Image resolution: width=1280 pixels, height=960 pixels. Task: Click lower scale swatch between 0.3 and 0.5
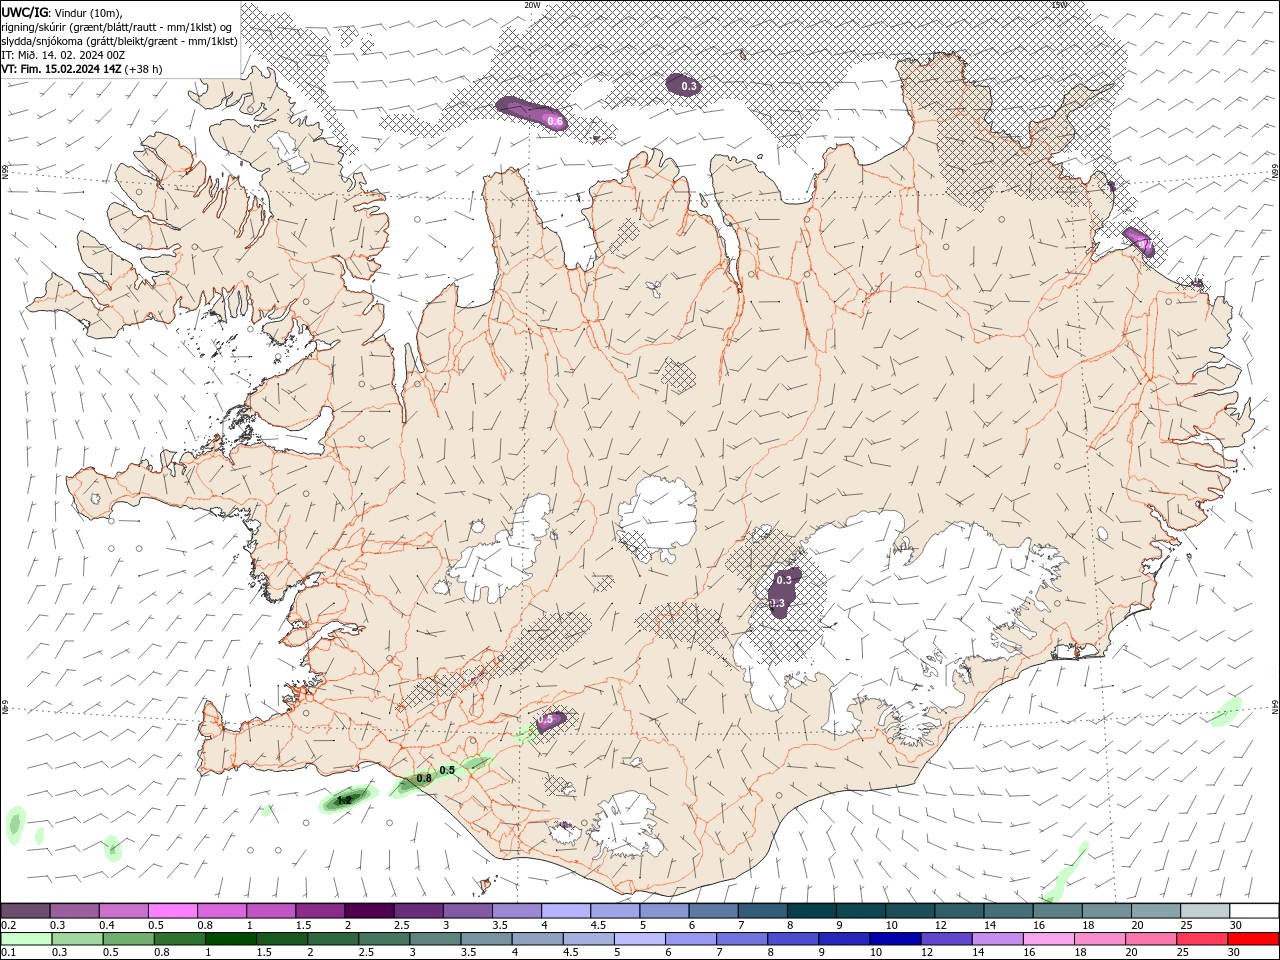76,939
